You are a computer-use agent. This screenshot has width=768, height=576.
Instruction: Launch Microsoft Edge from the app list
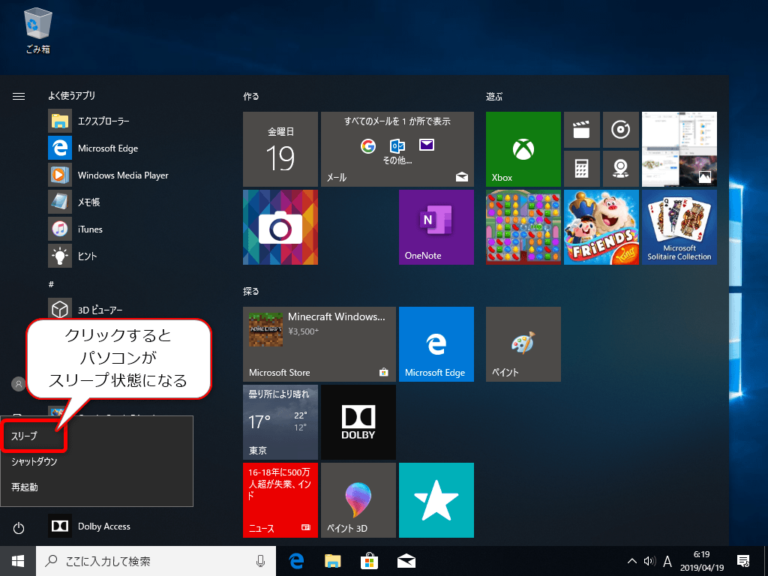click(93, 148)
